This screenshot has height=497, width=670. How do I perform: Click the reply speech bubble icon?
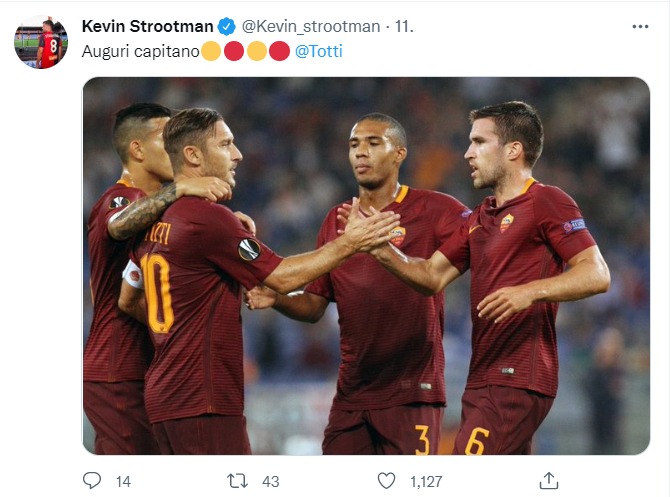point(92,481)
